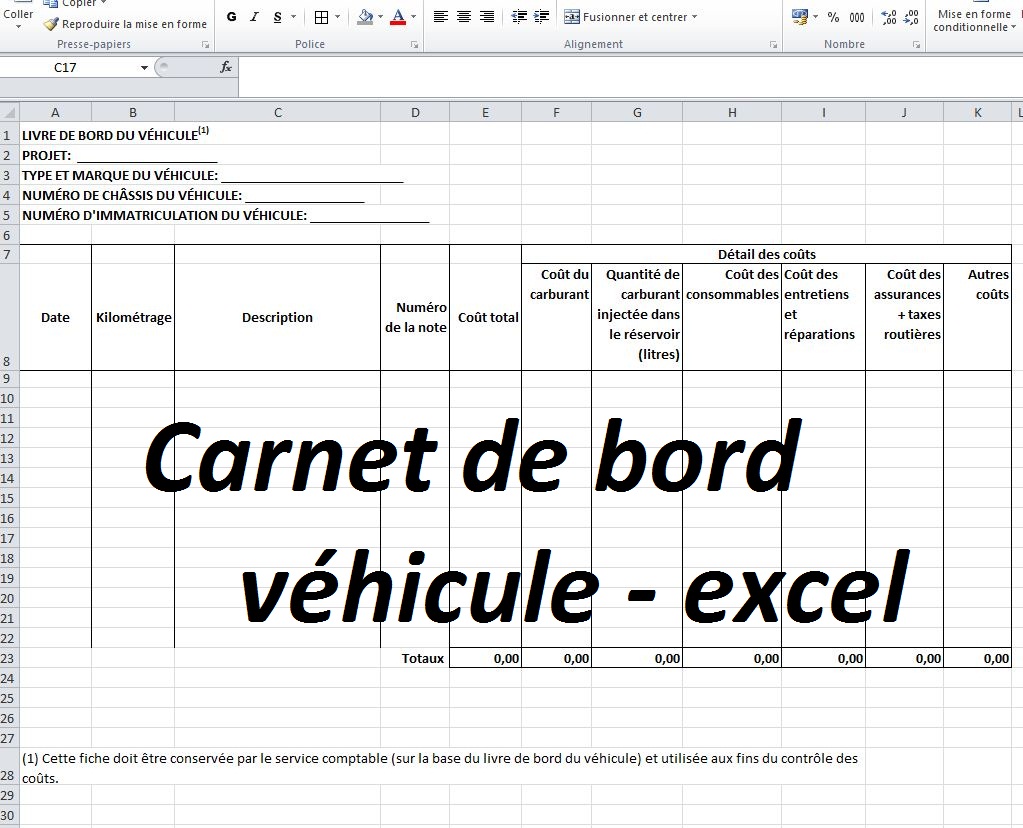Open the fill color dropdown arrow
Viewport: 1023px width, 828px height.
coord(380,17)
